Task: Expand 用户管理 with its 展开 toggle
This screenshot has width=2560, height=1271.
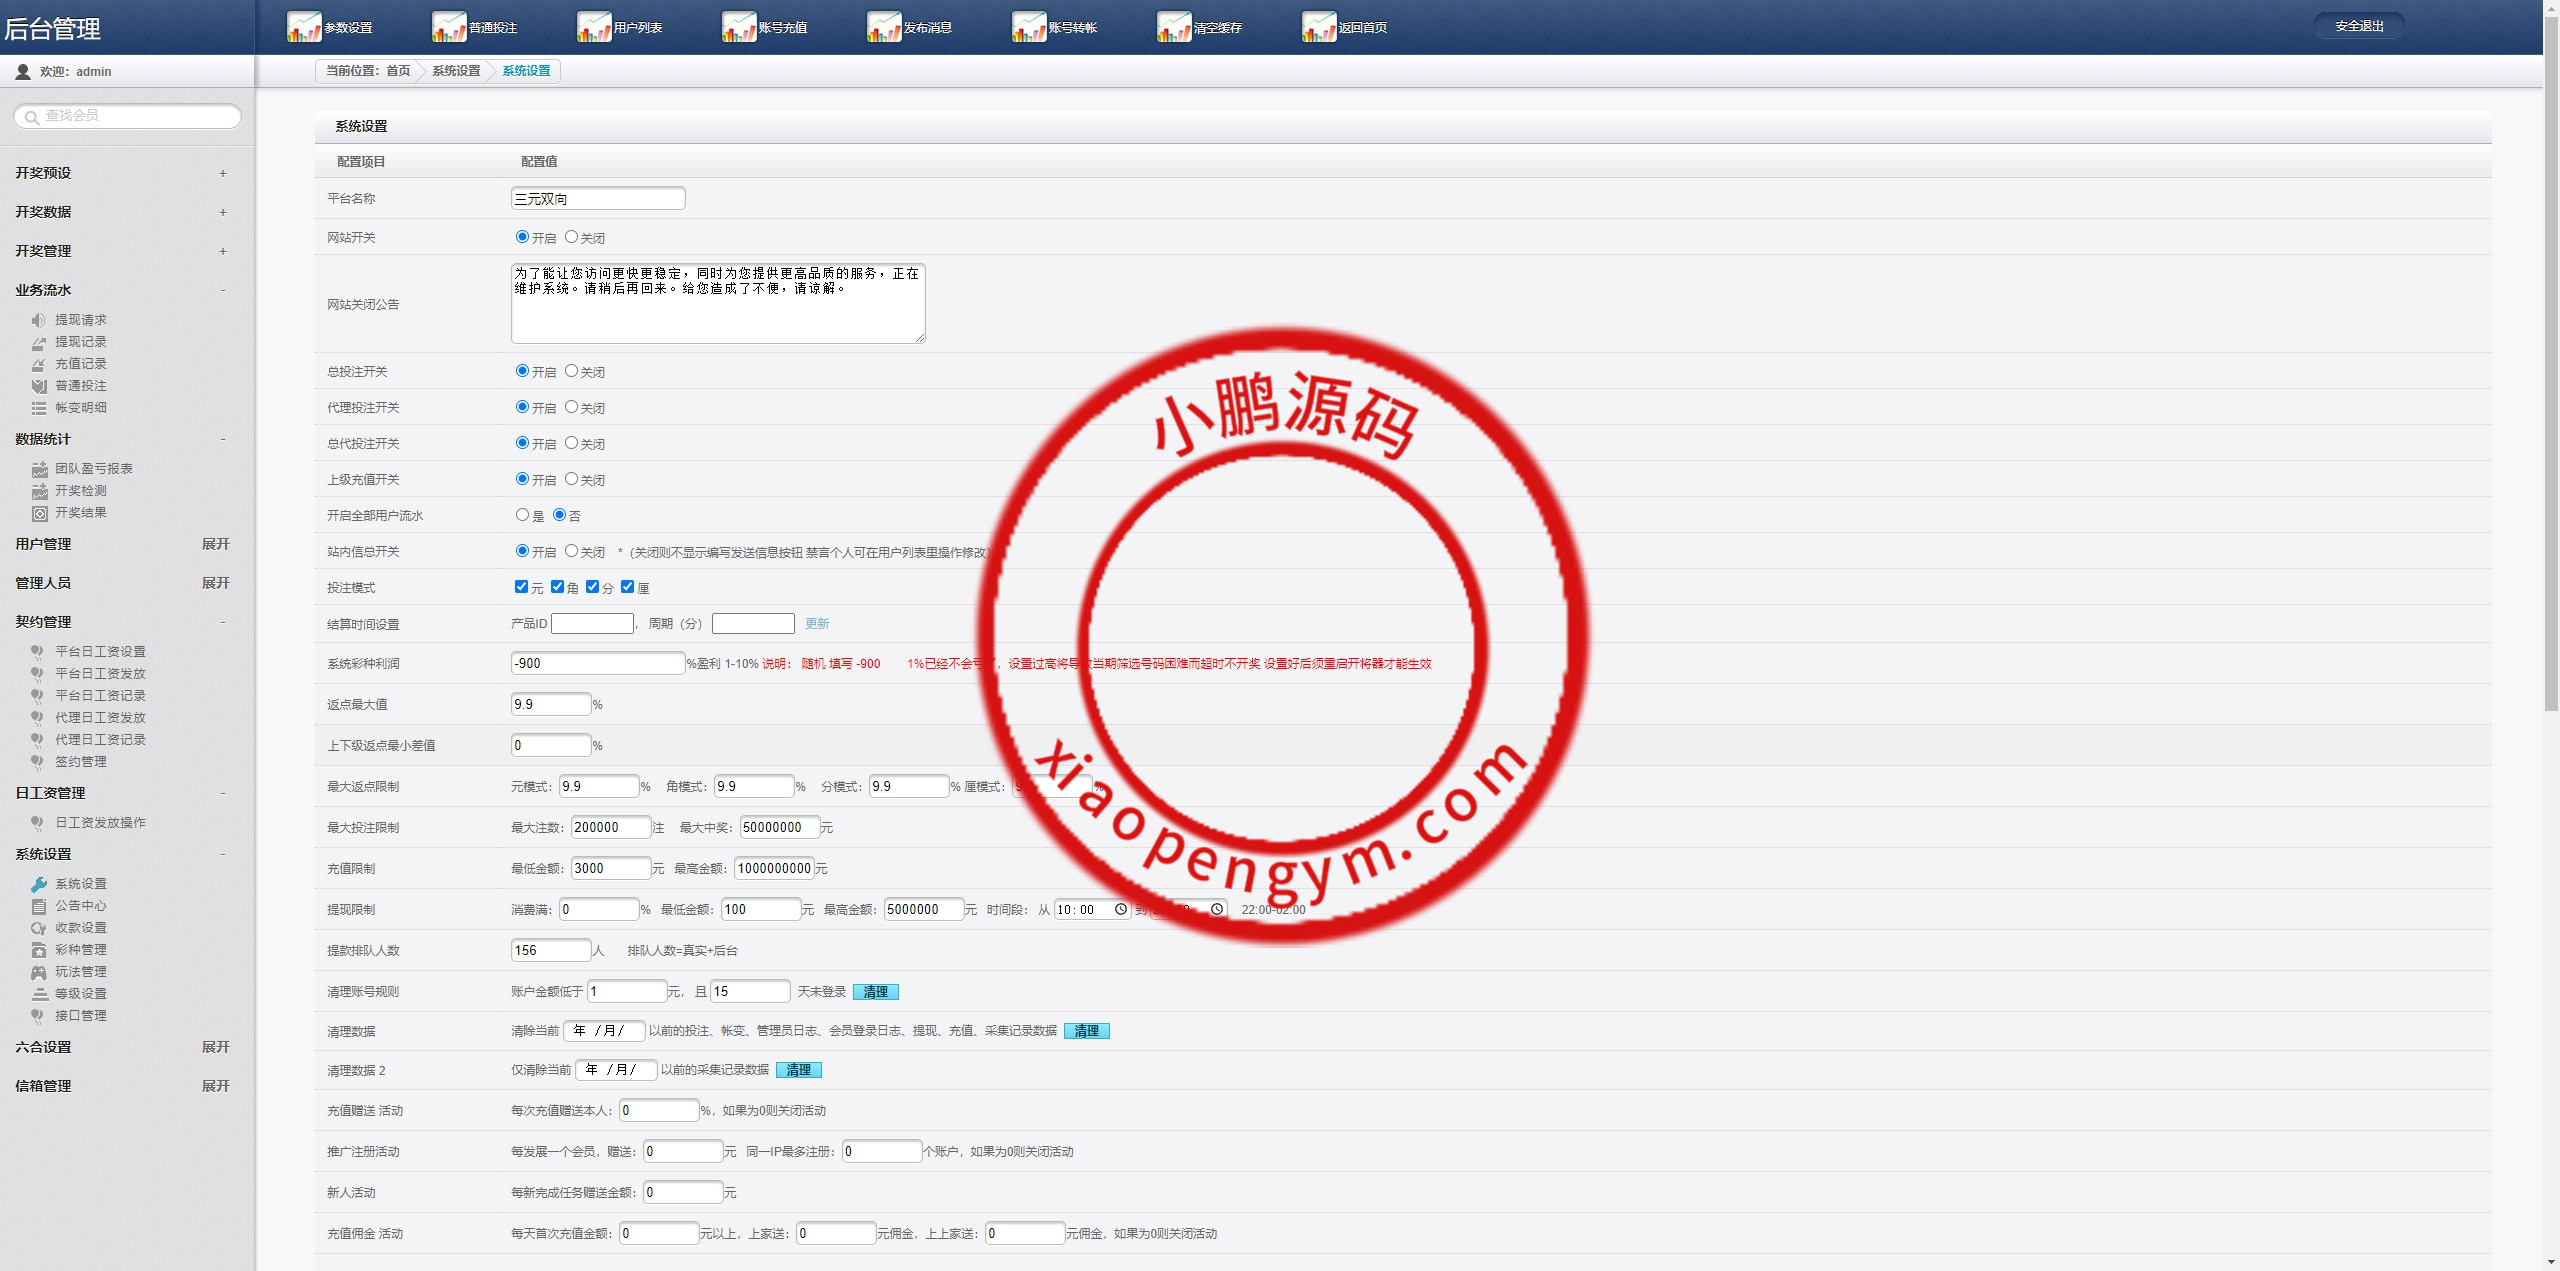Action: [215, 544]
